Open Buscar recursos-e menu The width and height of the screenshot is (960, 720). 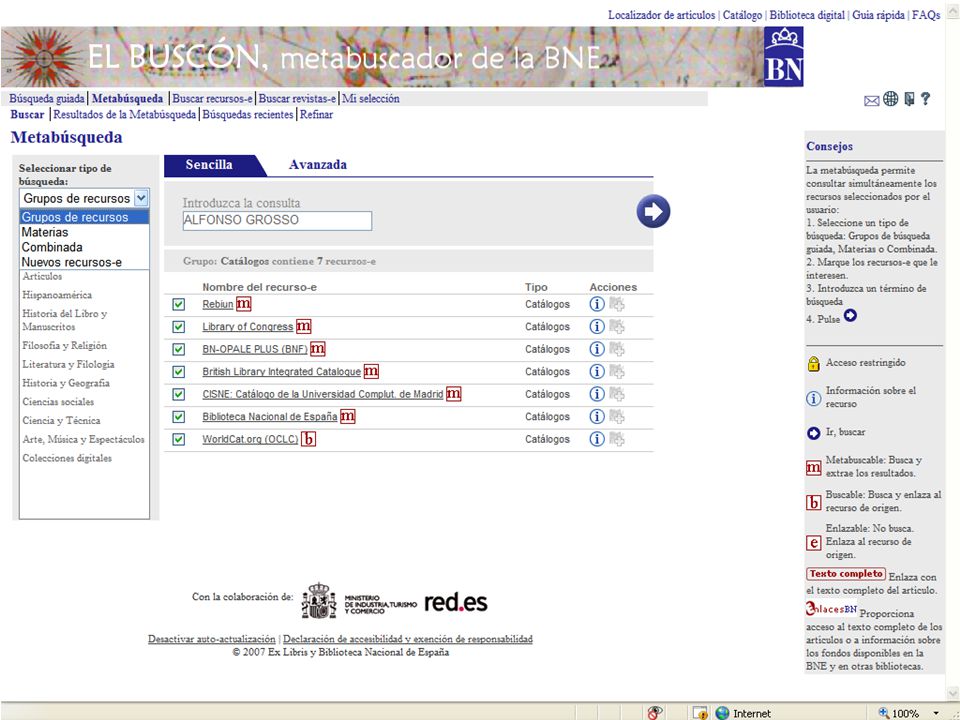click(212, 99)
